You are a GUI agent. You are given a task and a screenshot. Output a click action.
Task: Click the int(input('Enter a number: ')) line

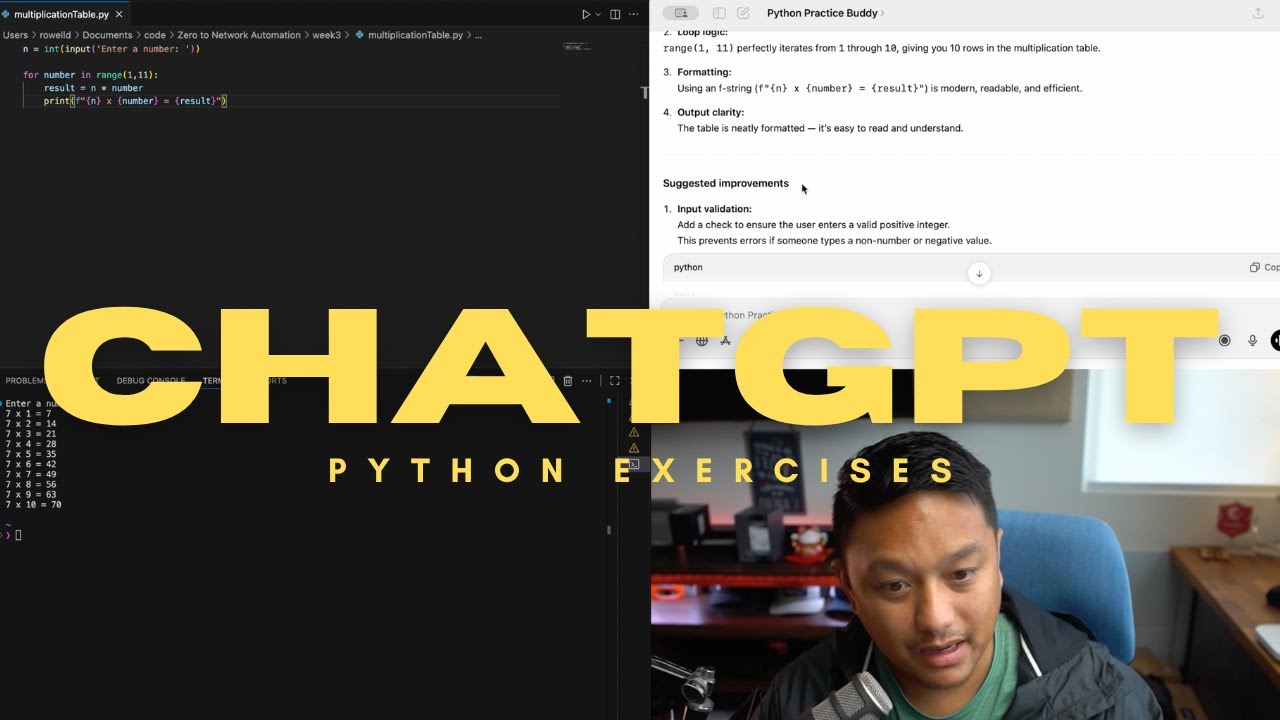tap(111, 49)
